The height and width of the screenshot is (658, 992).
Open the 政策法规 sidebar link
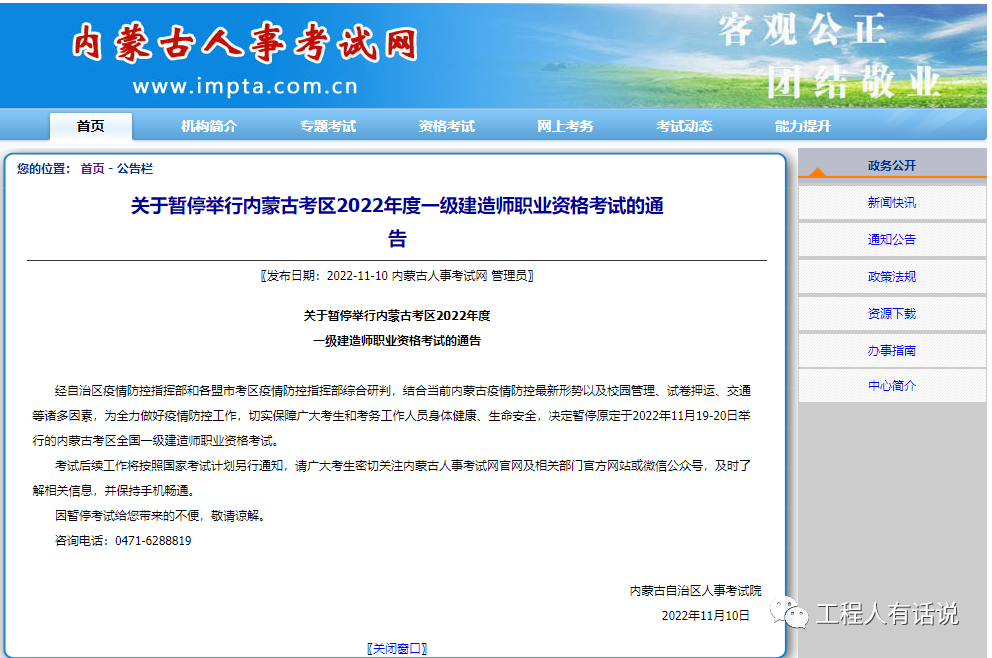[892, 276]
